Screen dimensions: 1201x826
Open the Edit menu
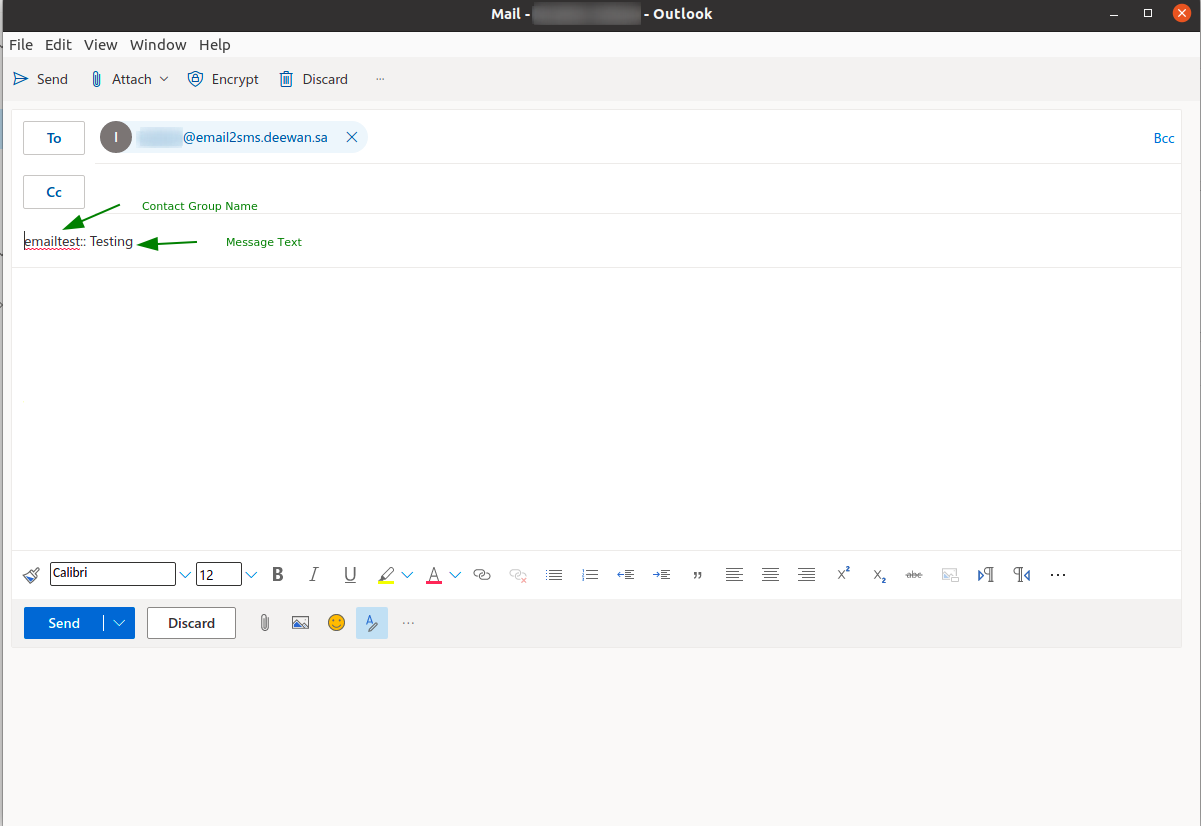[58, 45]
